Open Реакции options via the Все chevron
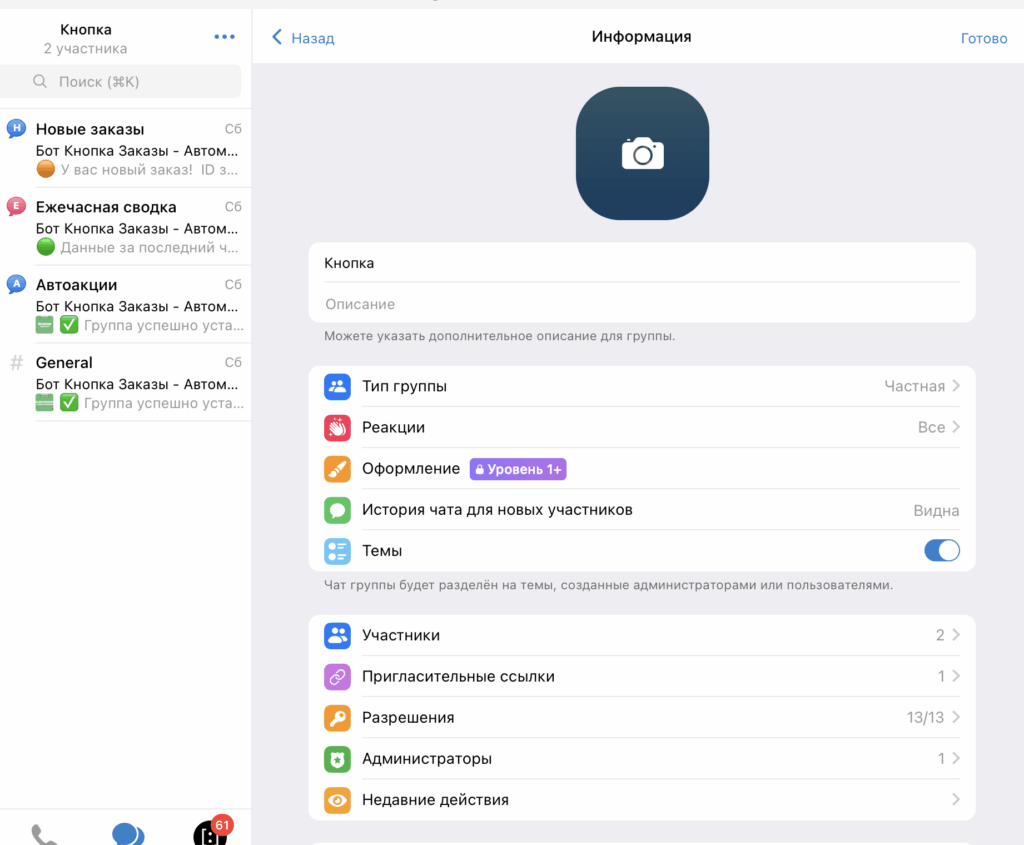Image resolution: width=1024 pixels, height=845 pixels. tap(956, 427)
